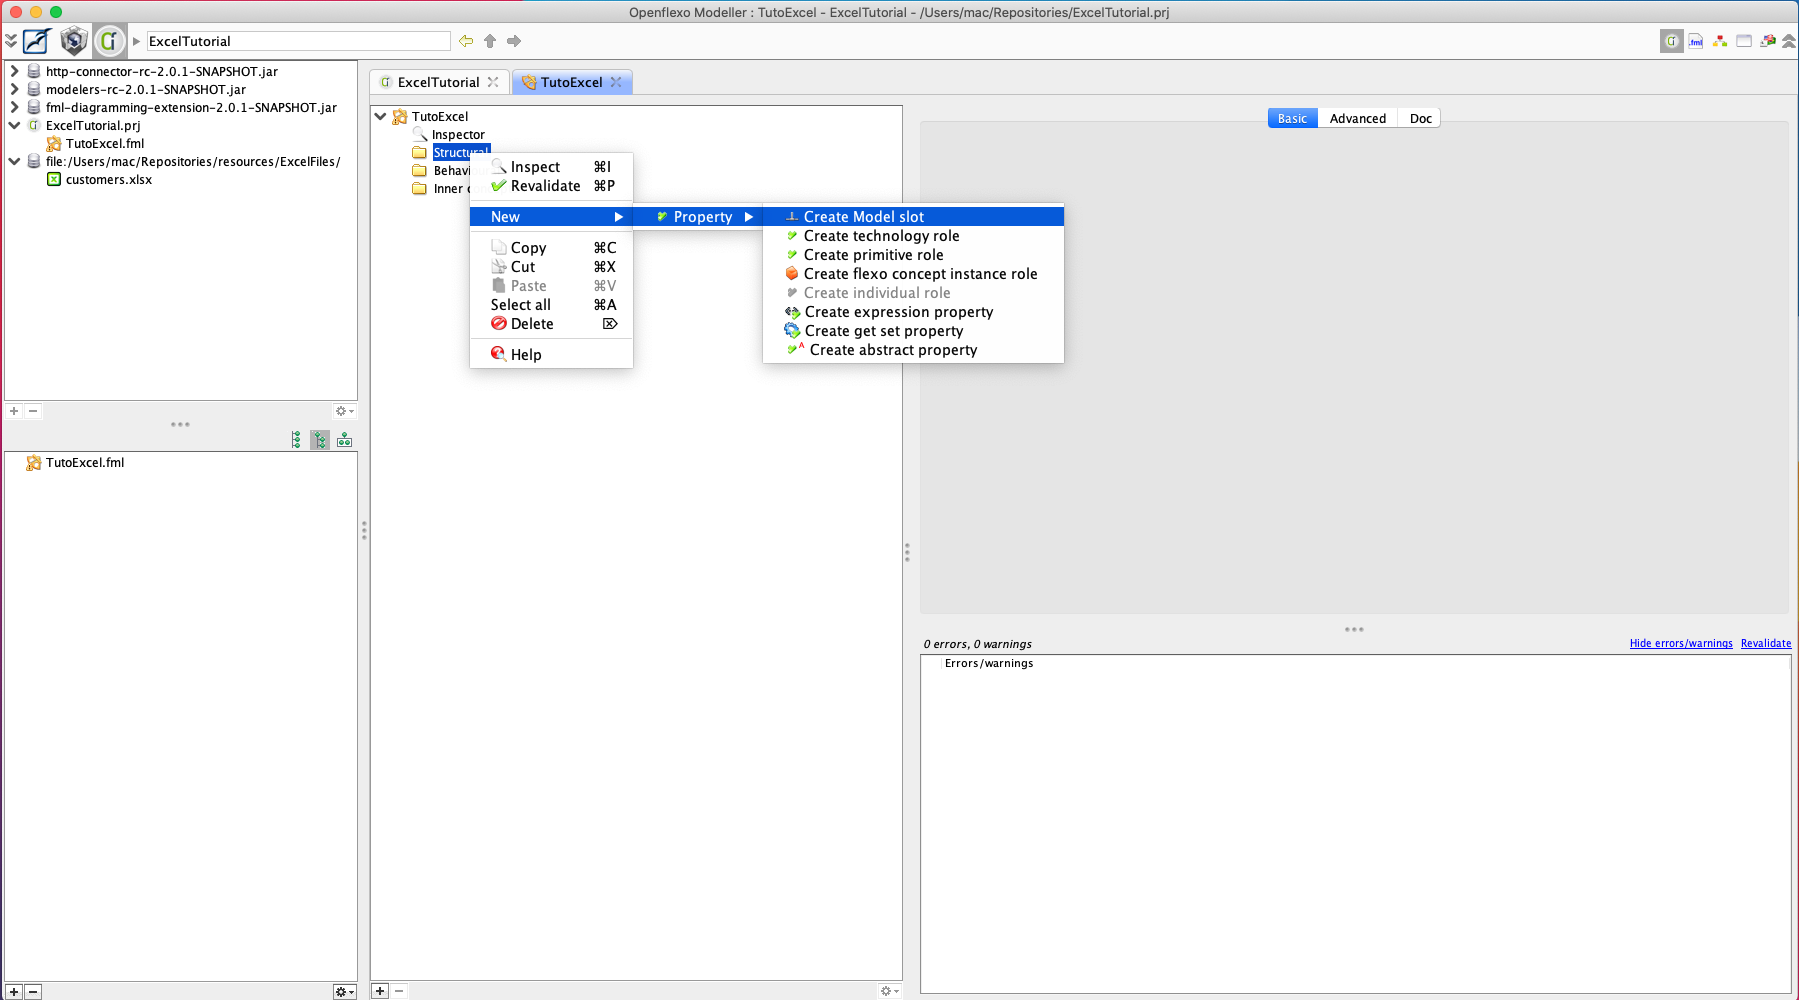Screen dimensions: 1799x1000
Task: Close the ExcelTutorial tab with its X
Action: click(x=493, y=82)
